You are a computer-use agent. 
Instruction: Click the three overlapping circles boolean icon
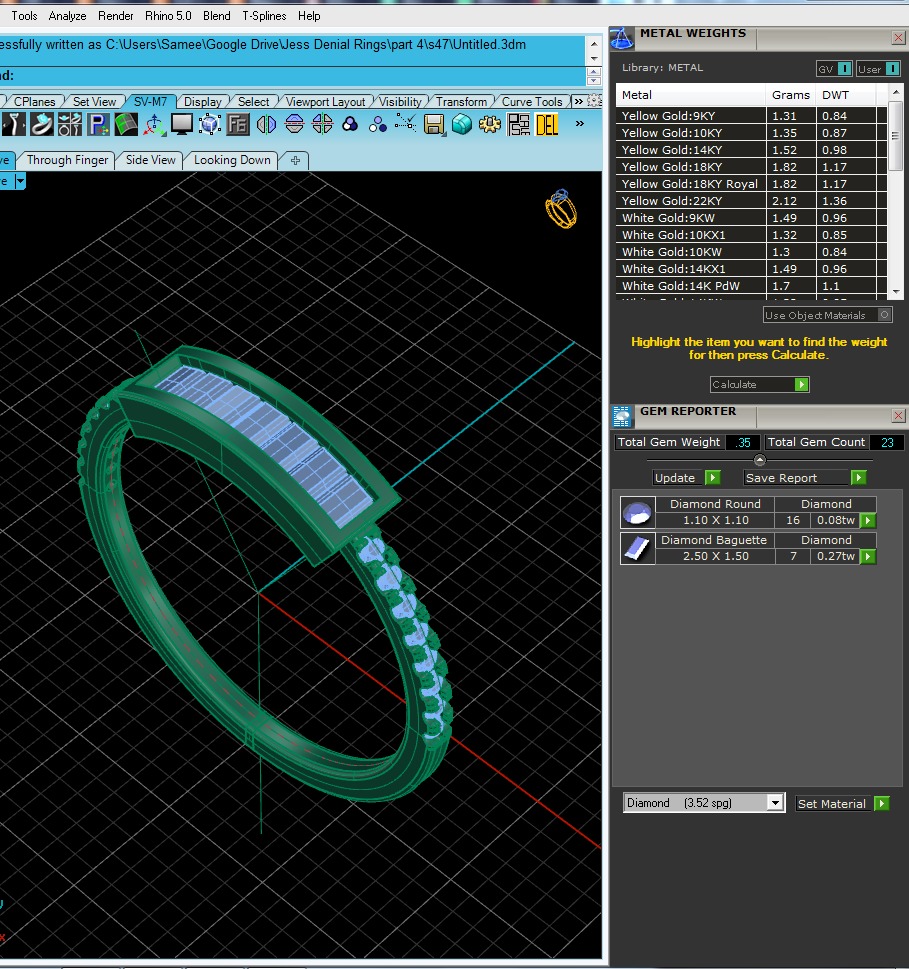click(350, 124)
